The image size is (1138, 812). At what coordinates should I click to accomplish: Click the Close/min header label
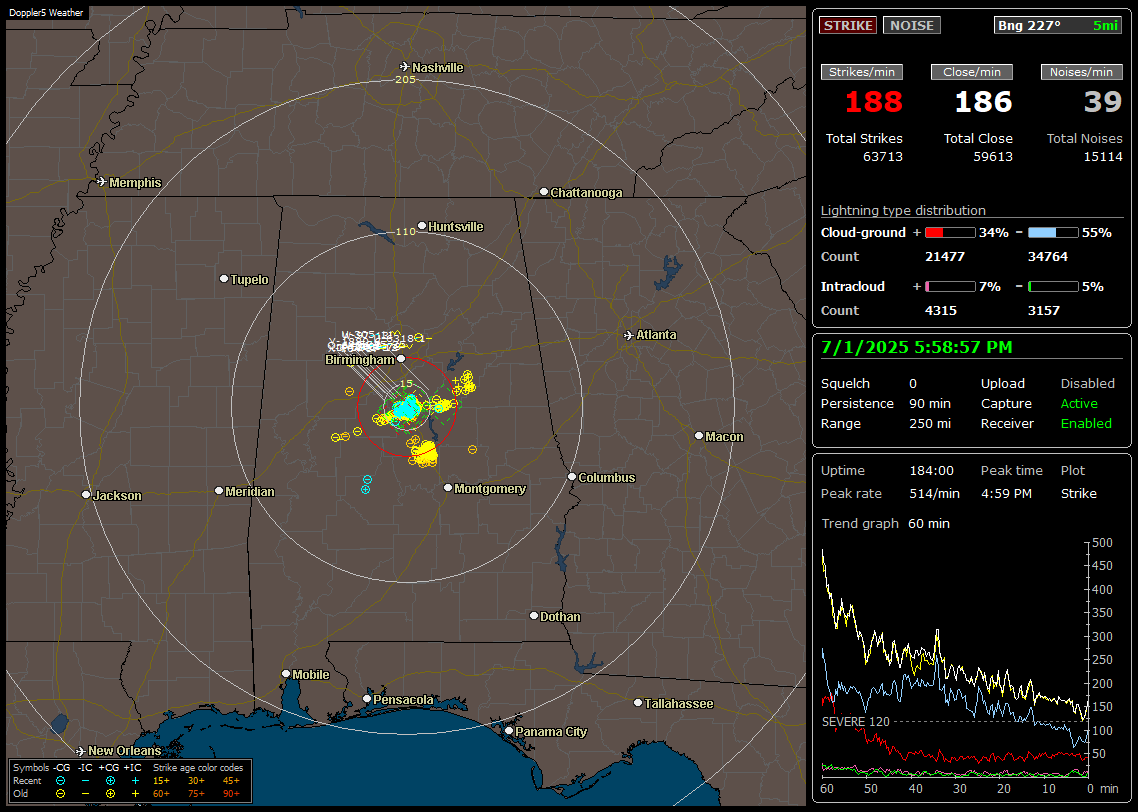972,72
